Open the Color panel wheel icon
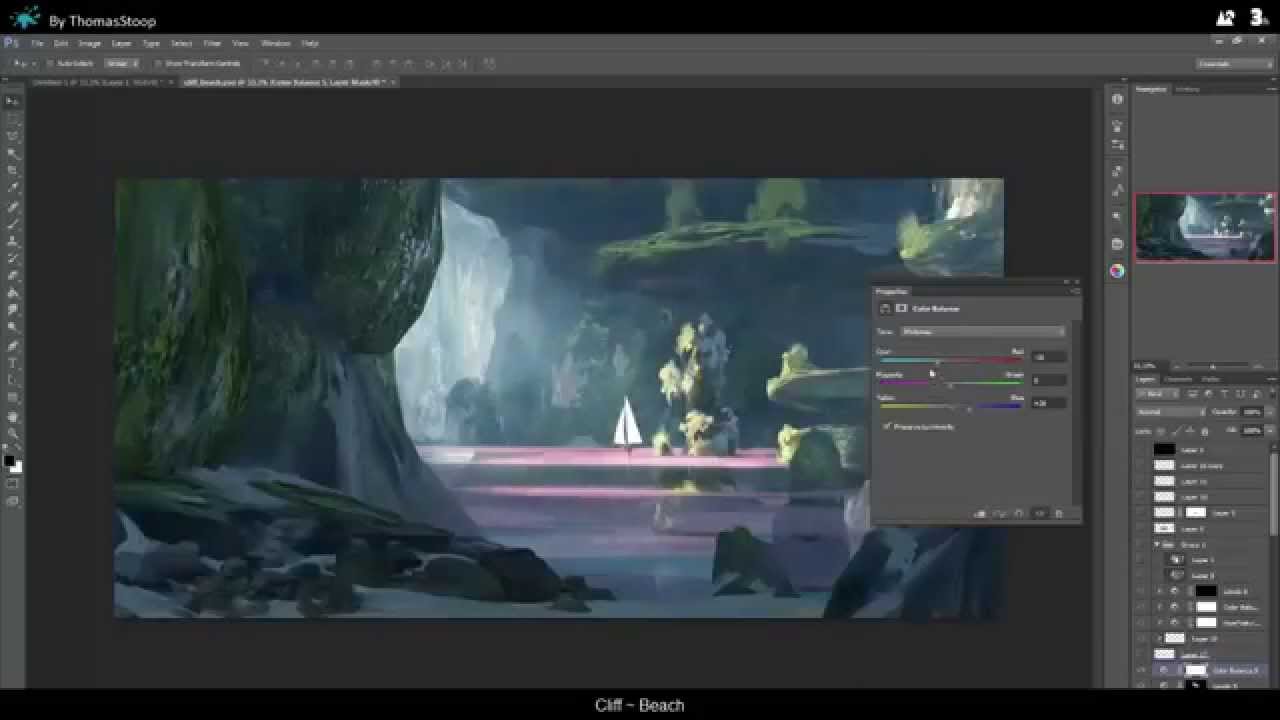Viewport: 1280px width, 720px height. coord(1117,271)
